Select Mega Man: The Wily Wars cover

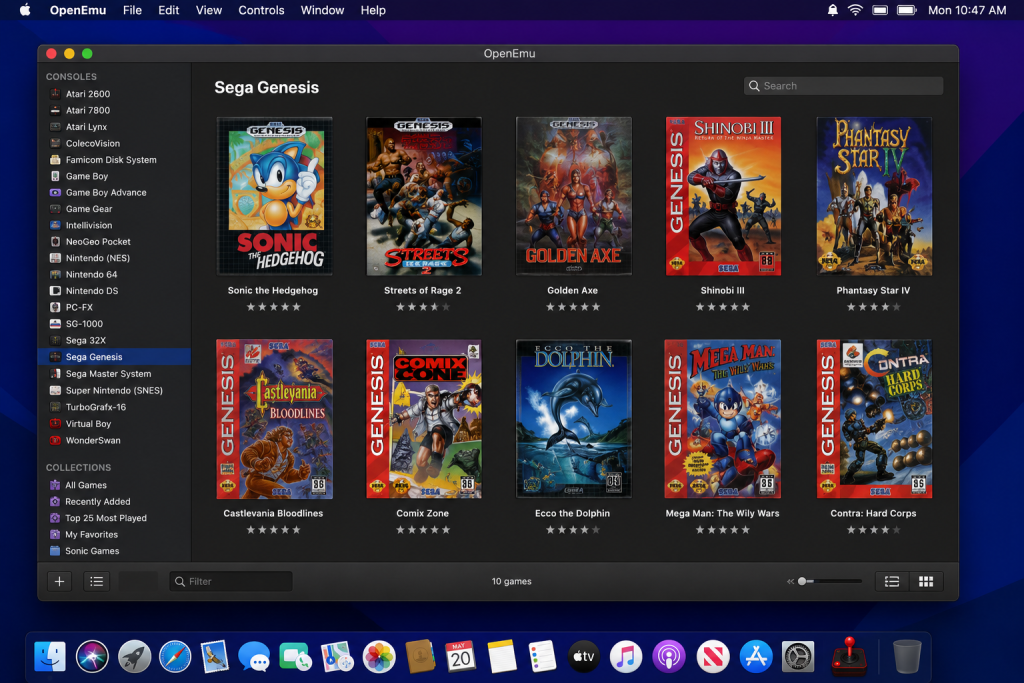click(x=722, y=419)
